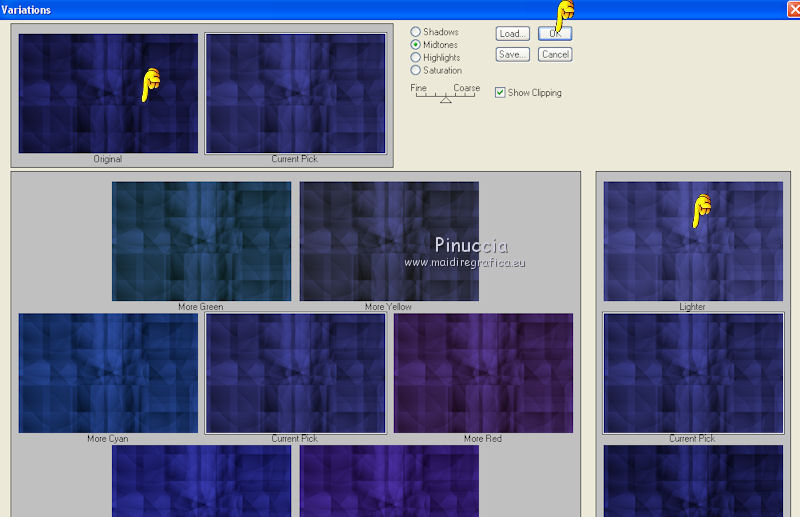Viewport: 800px width, 517px height.
Task: Click the More Cyan thumbnail
Action: [108, 373]
